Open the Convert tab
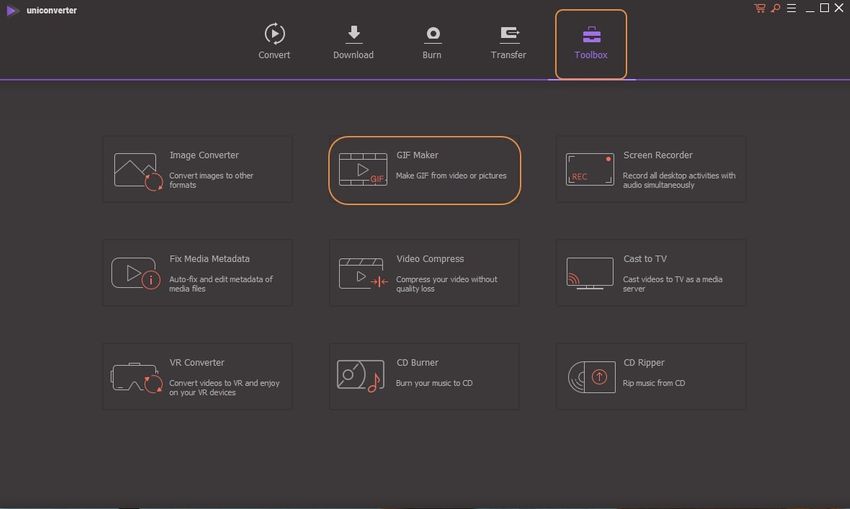Image resolution: width=850 pixels, height=509 pixels. (274, 42)
